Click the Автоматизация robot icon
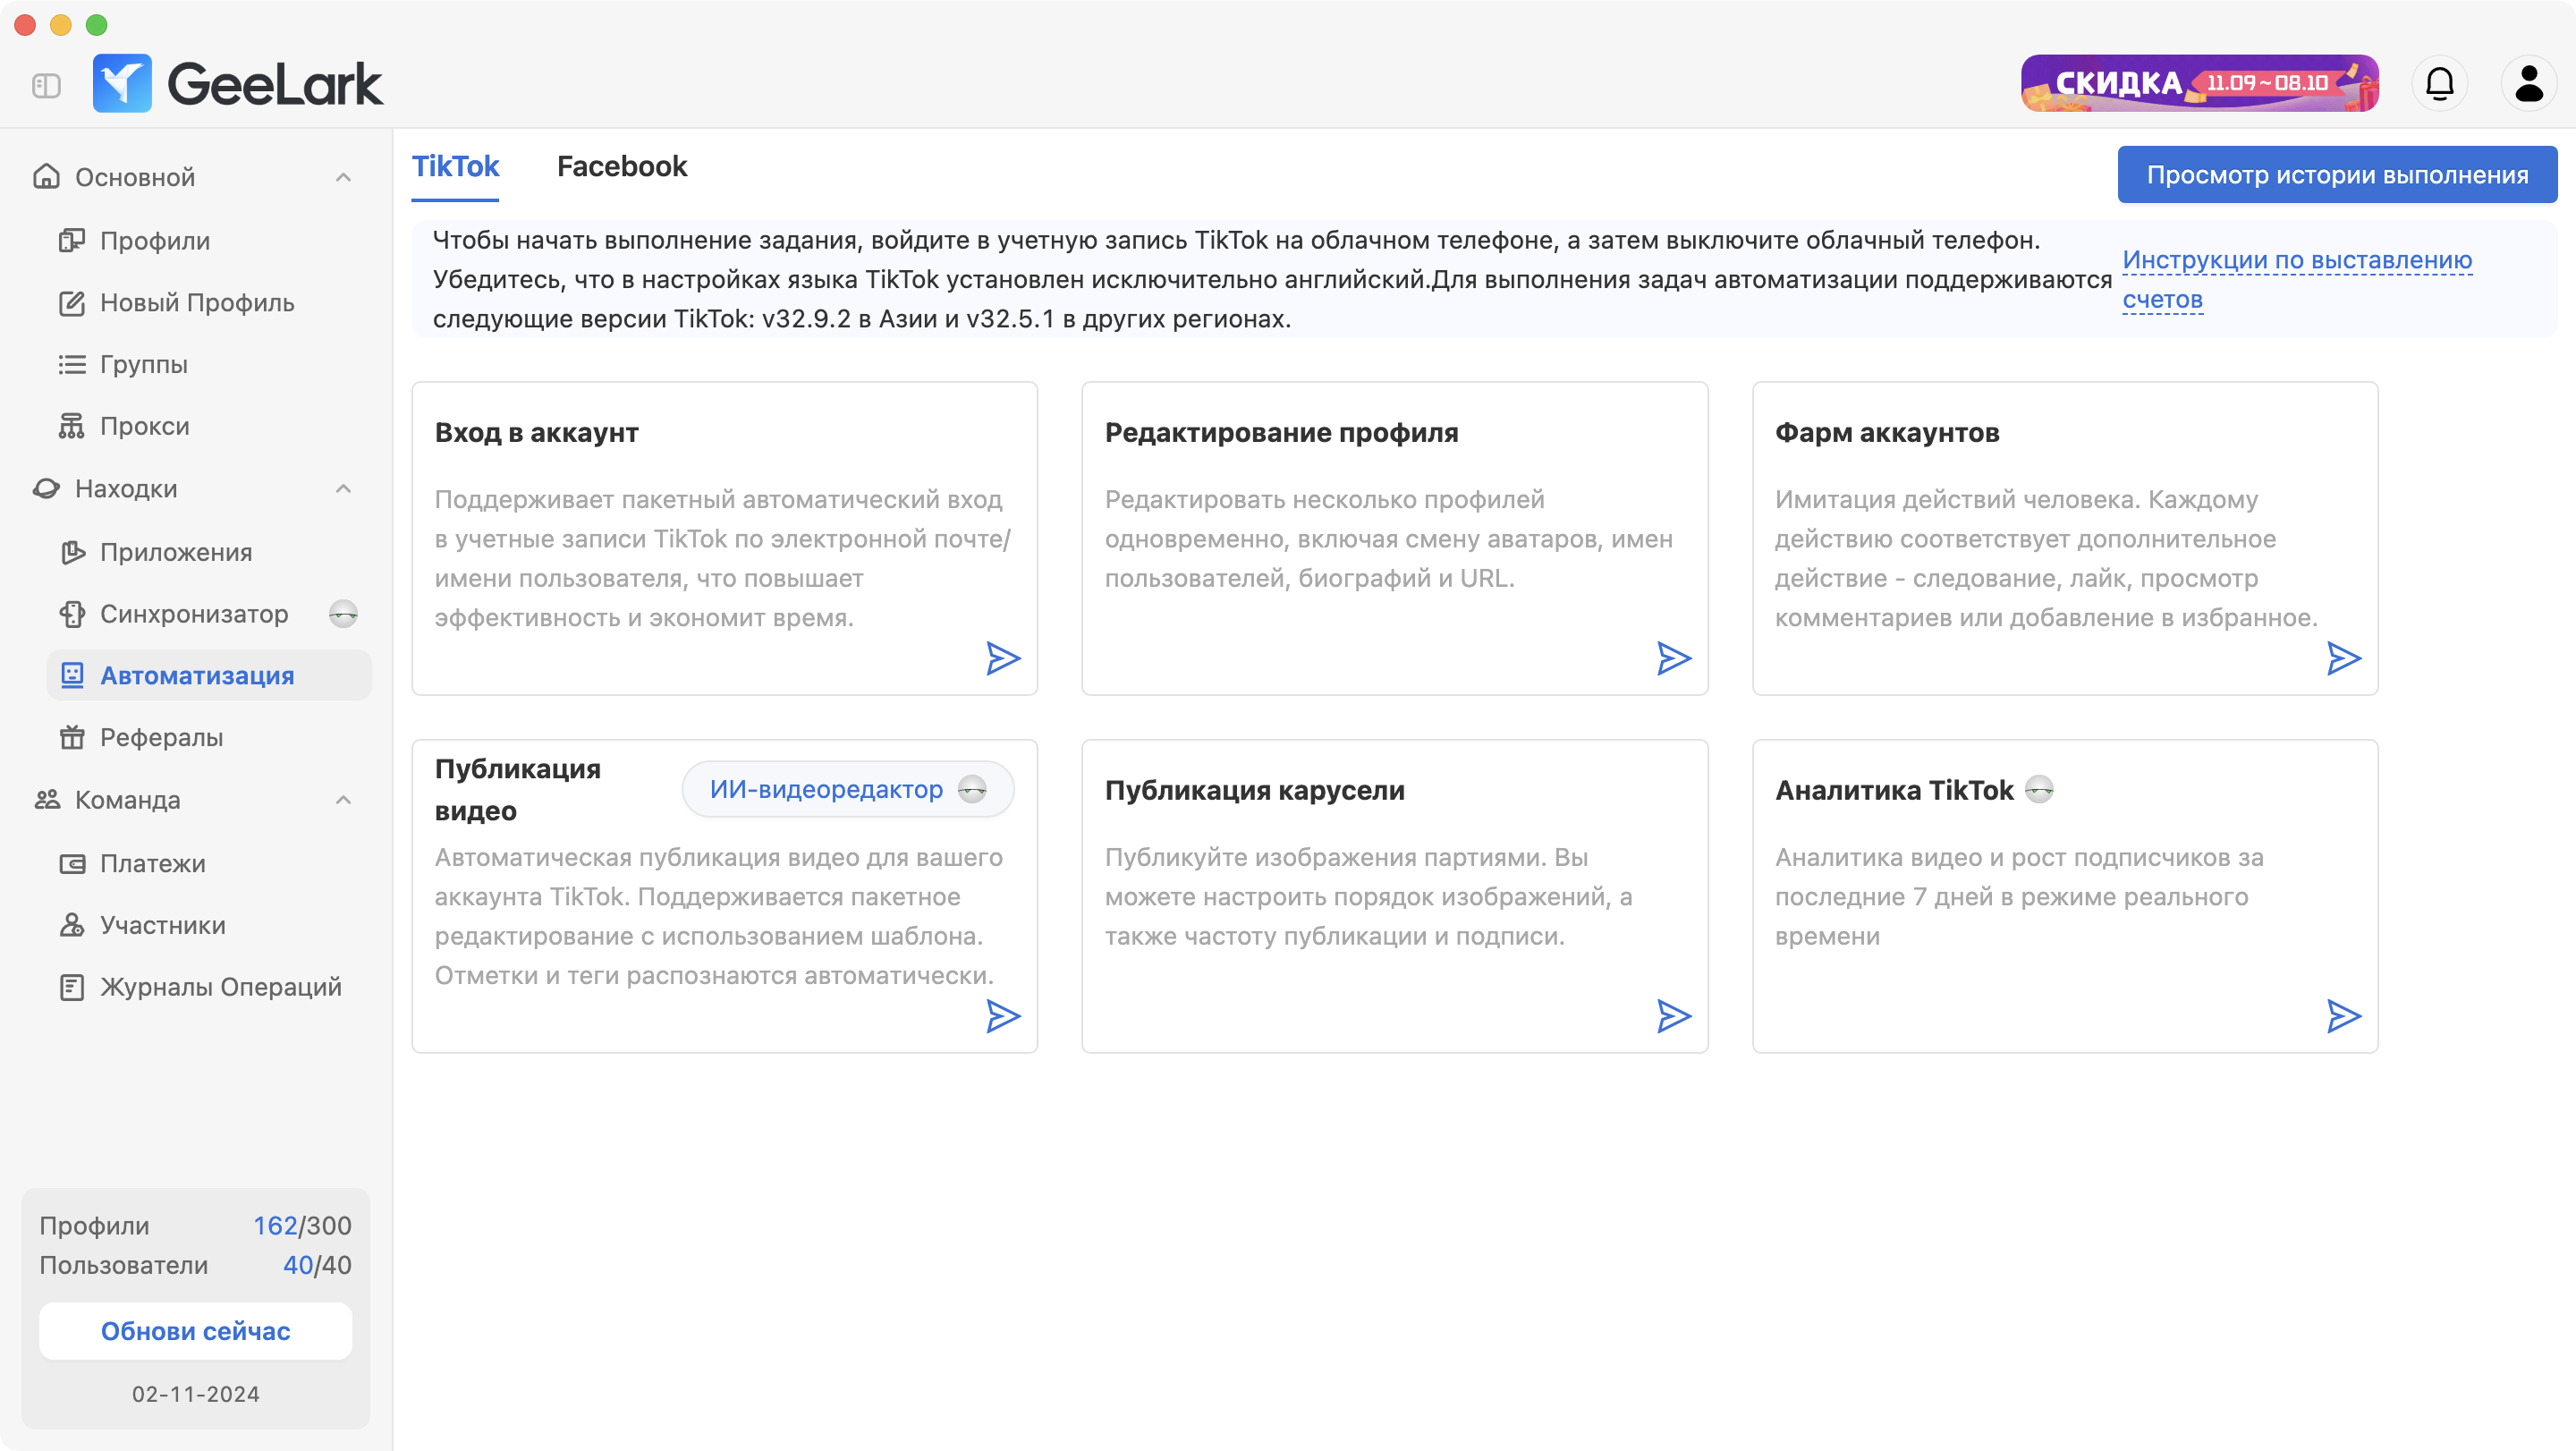 coord(72,676)
